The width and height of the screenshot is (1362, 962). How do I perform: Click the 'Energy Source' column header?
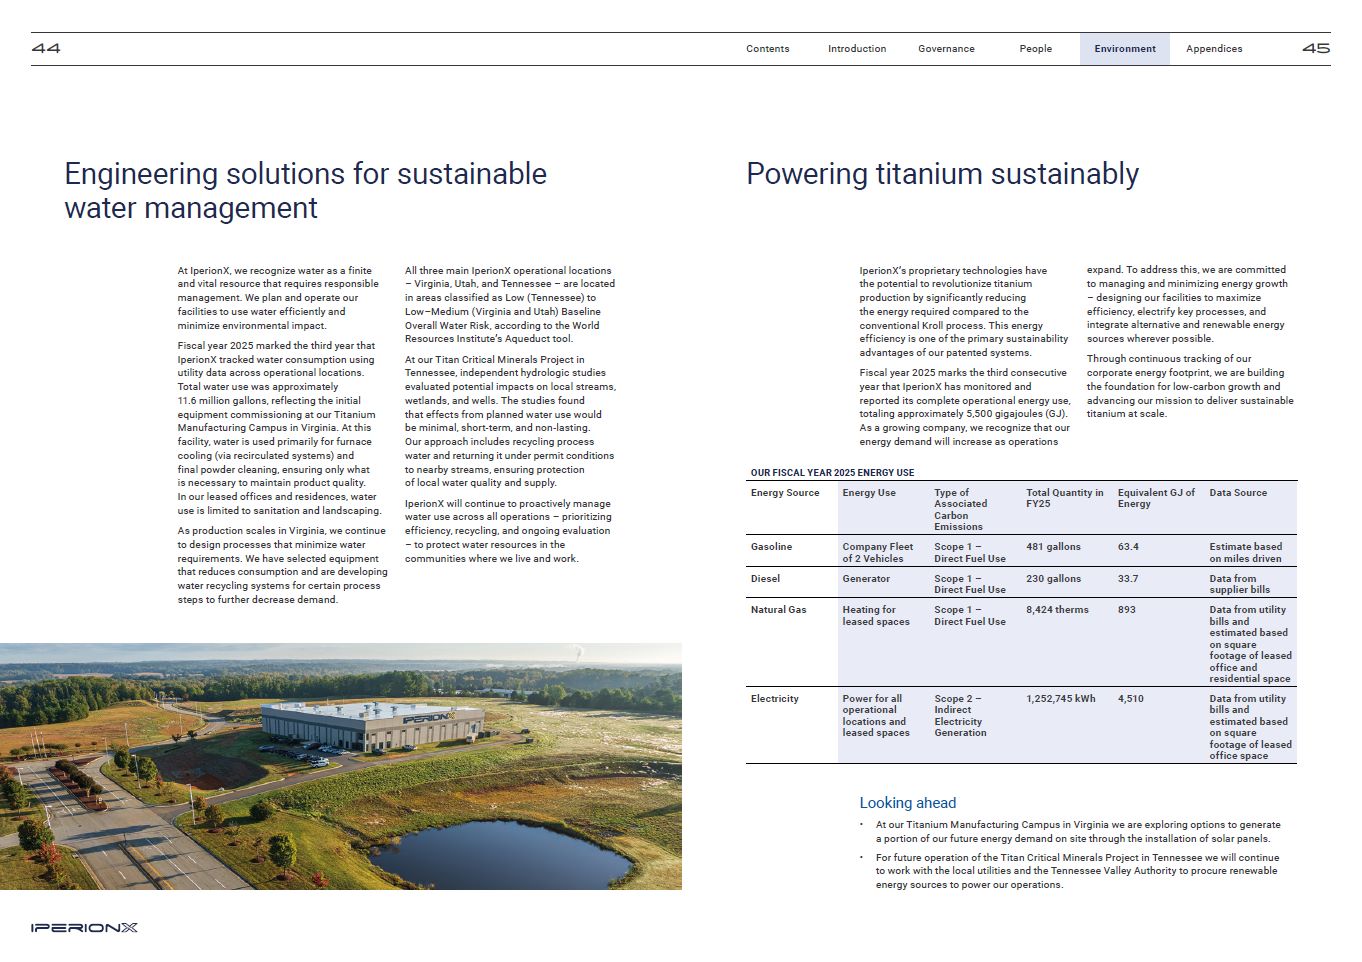[x=784, y=493]
